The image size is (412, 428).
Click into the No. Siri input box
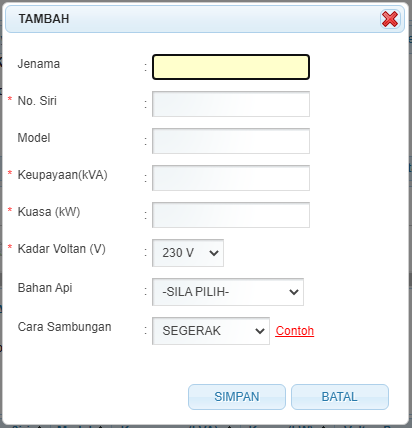pyautogui.click(x=231, y=104)
